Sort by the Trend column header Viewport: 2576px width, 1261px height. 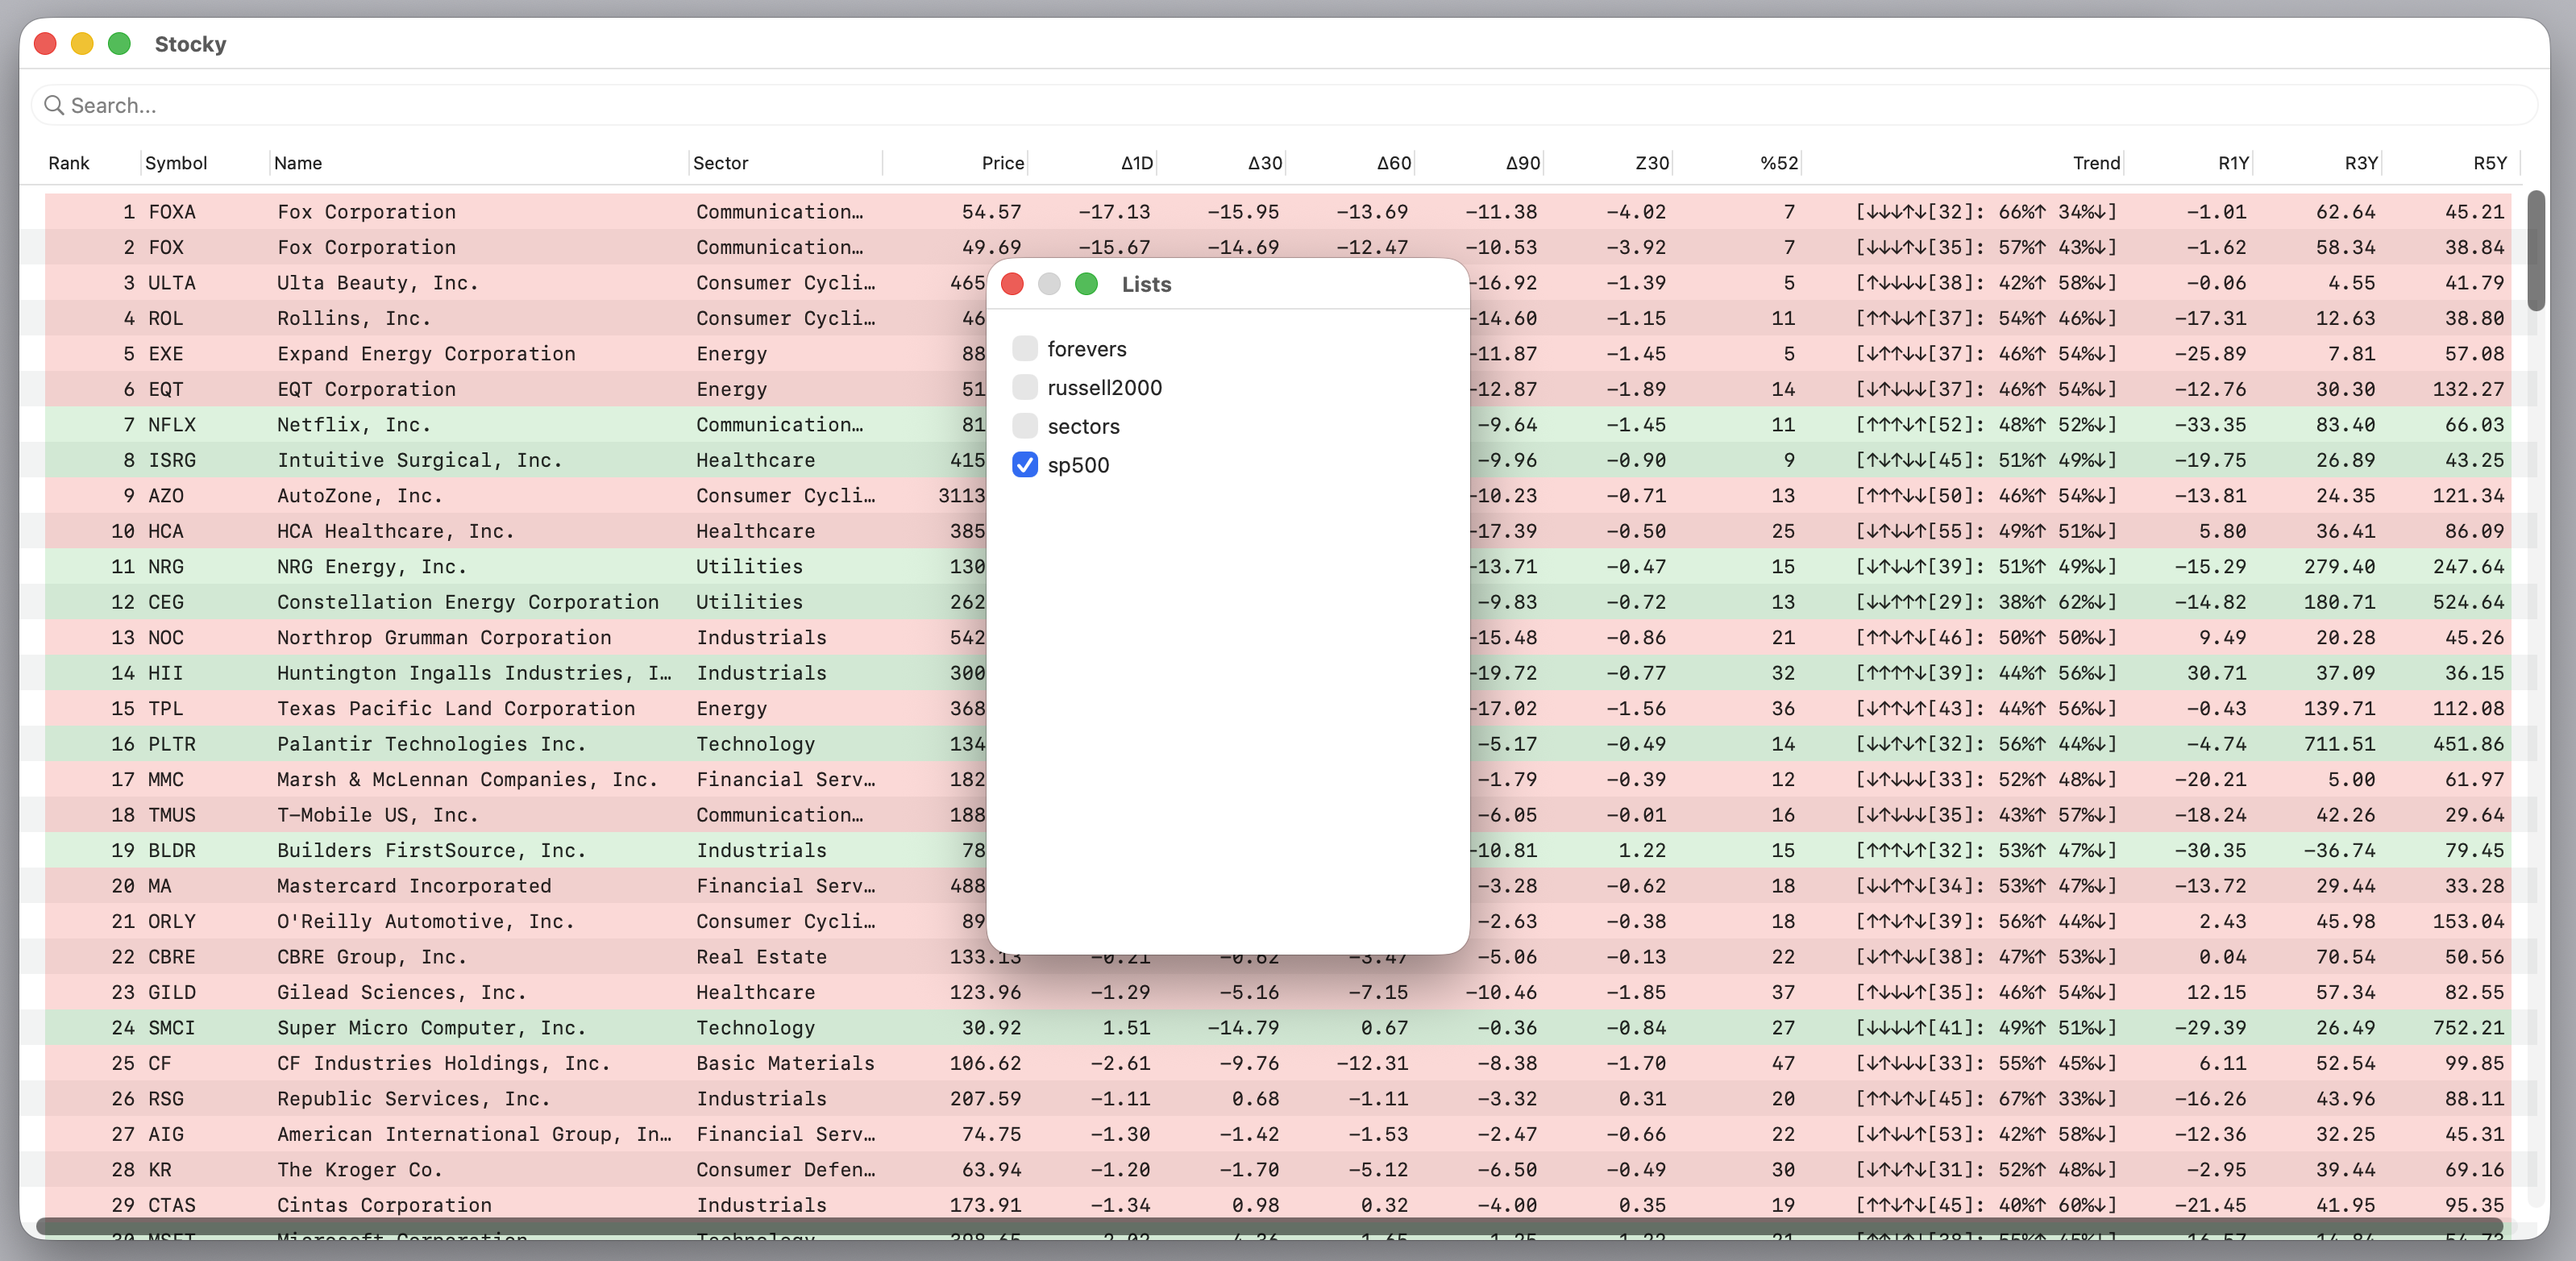pyautogui.click(x=2096, y=163)
